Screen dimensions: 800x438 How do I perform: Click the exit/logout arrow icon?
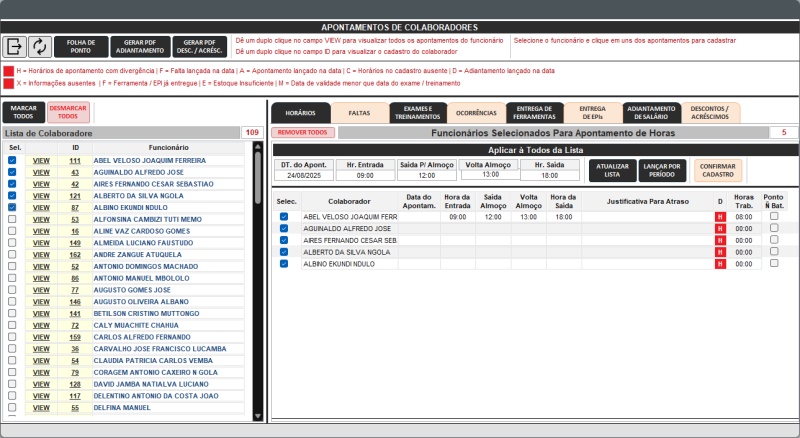pos(15,46)
